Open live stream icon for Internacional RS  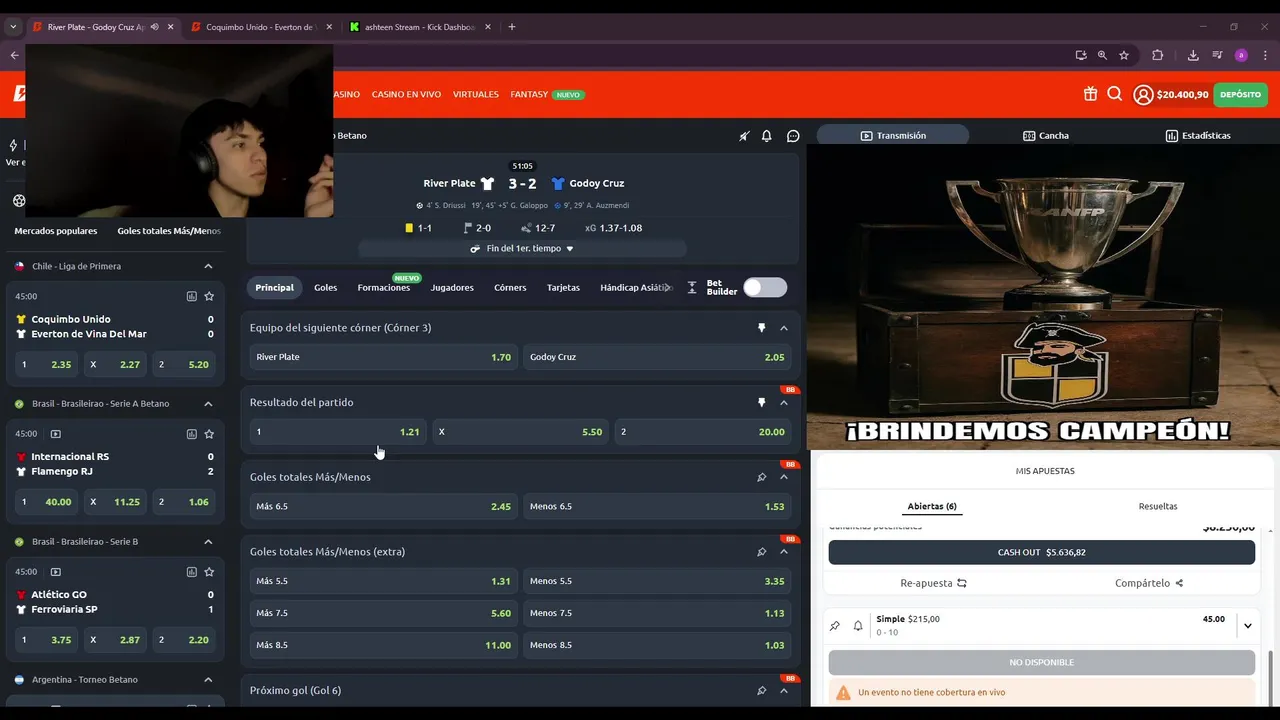coord(55,434)
